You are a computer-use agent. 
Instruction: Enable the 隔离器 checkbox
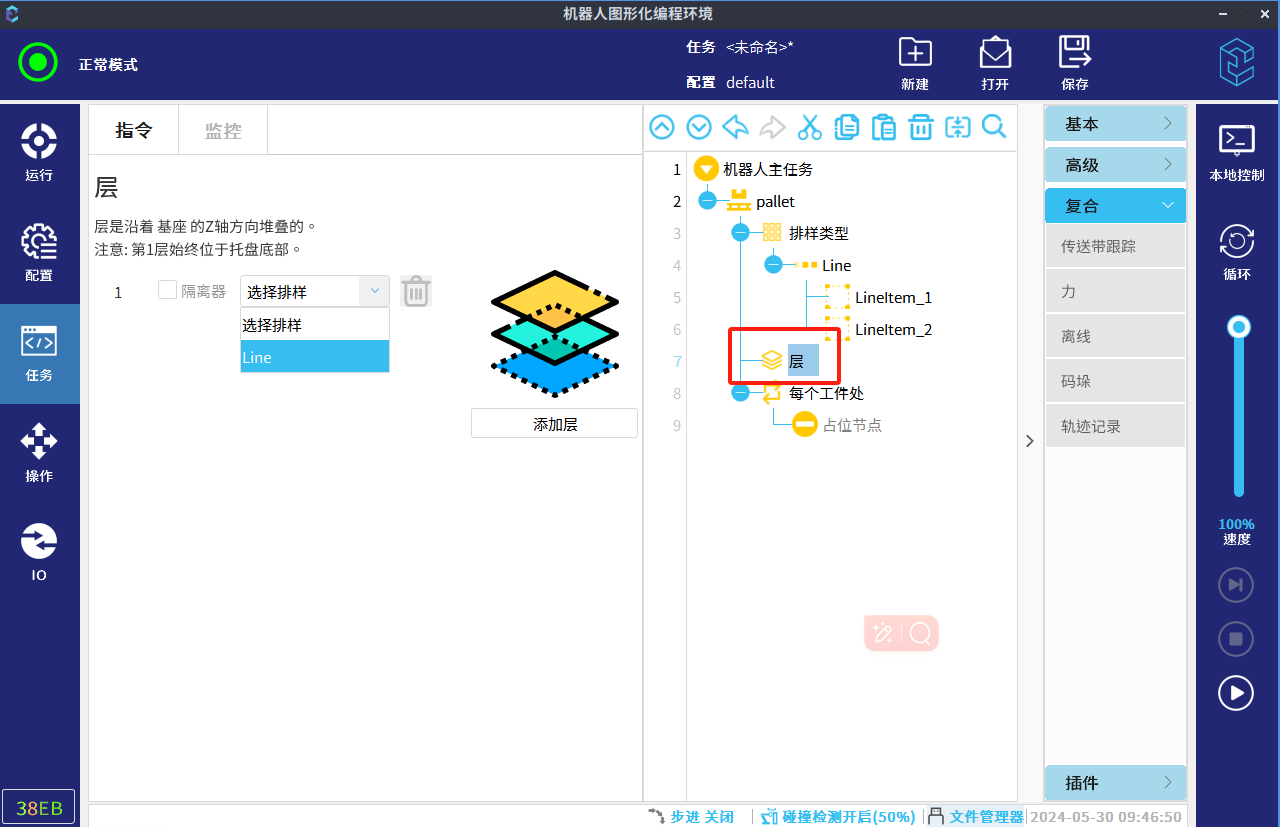[x=168, y=291]
